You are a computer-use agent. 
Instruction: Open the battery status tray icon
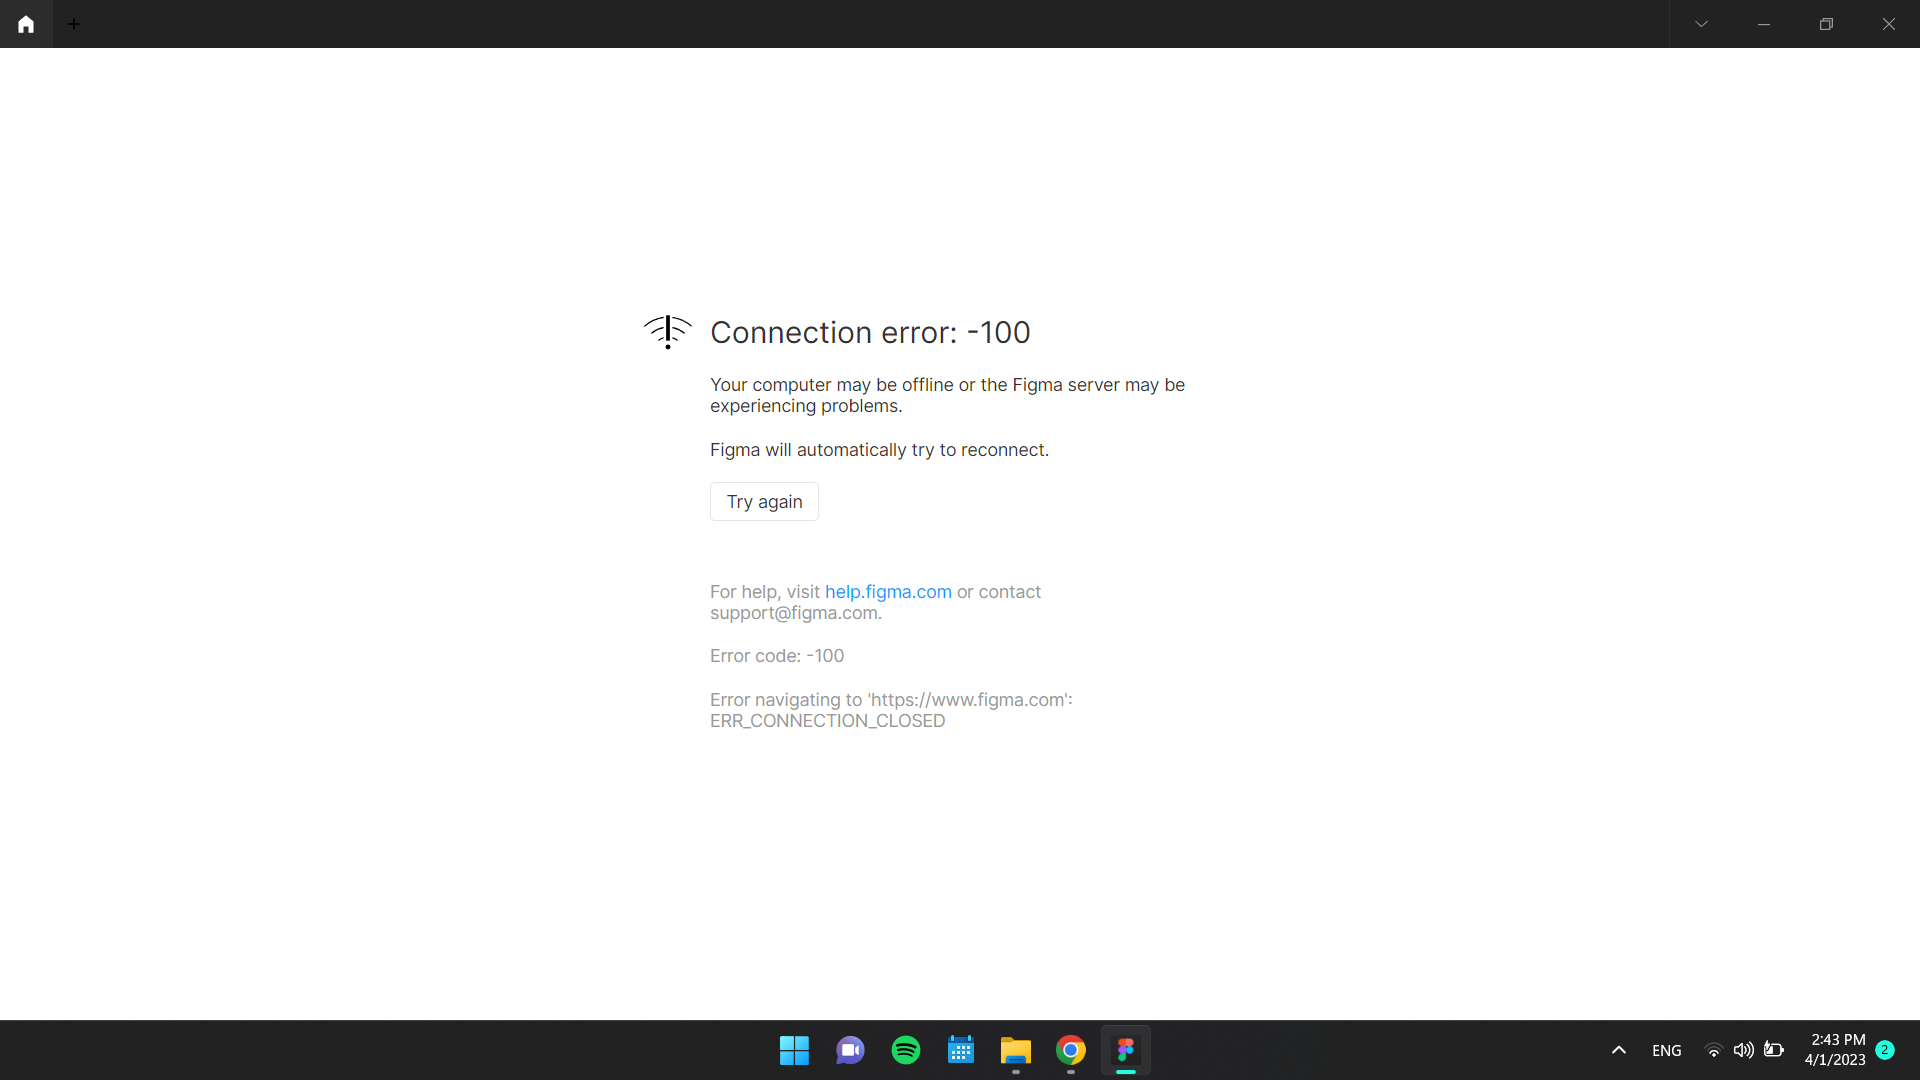(1774, 1050)
